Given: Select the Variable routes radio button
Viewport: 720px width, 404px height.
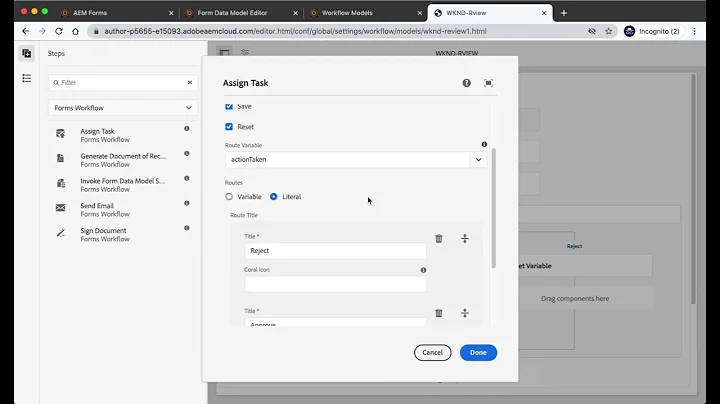Looking at the screenshot, I should pos(229,196).
